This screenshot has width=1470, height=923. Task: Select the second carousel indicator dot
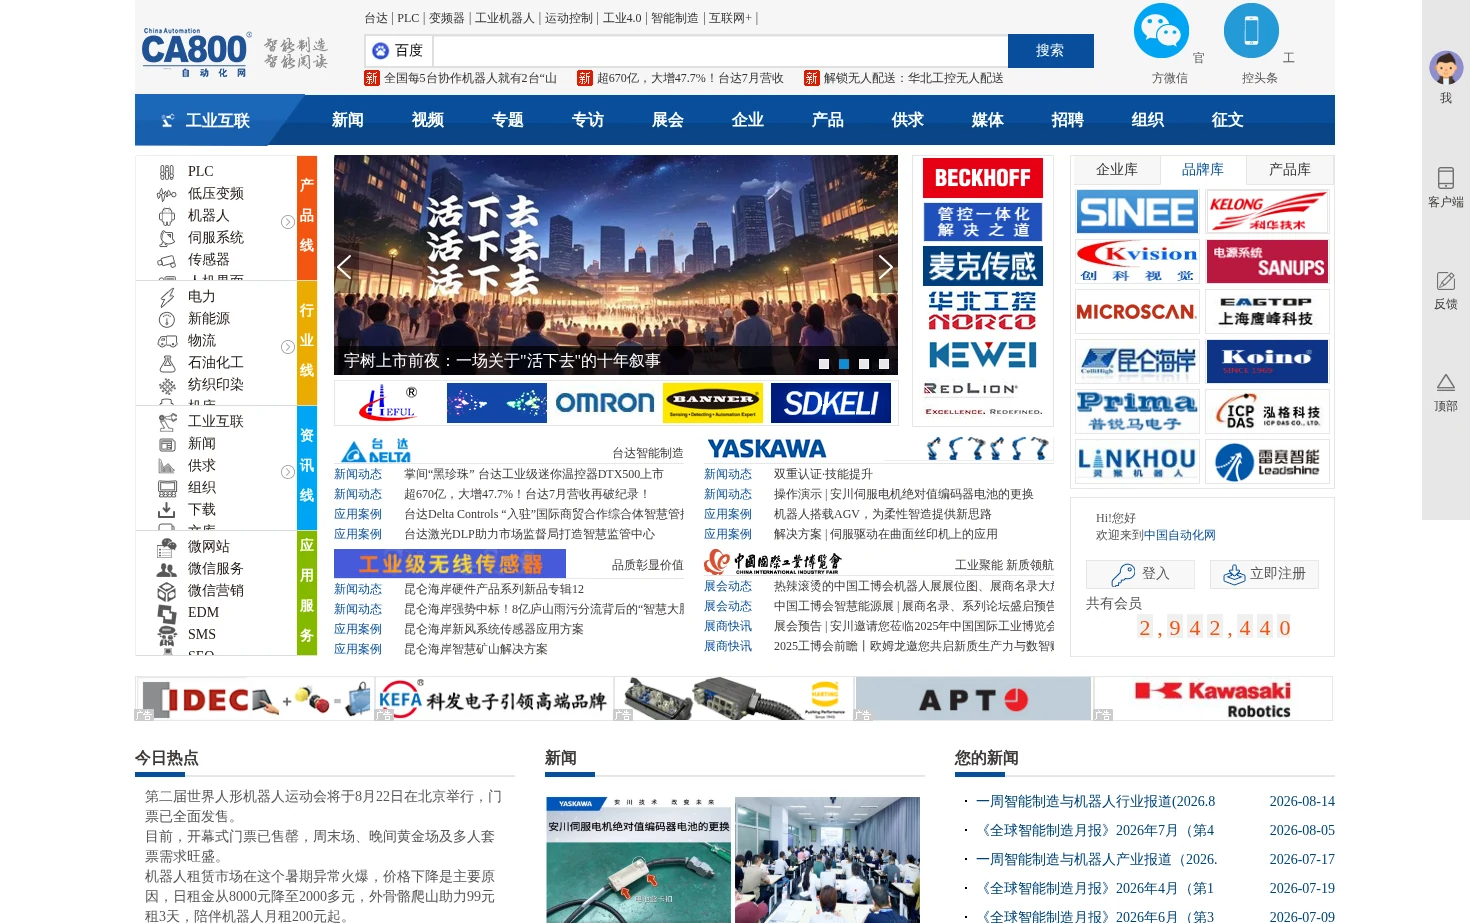click(x=844, y=364)
